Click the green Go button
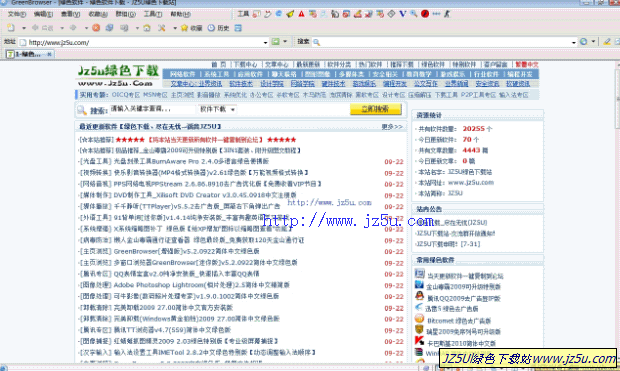620x371 pixels. coord(276,42)
